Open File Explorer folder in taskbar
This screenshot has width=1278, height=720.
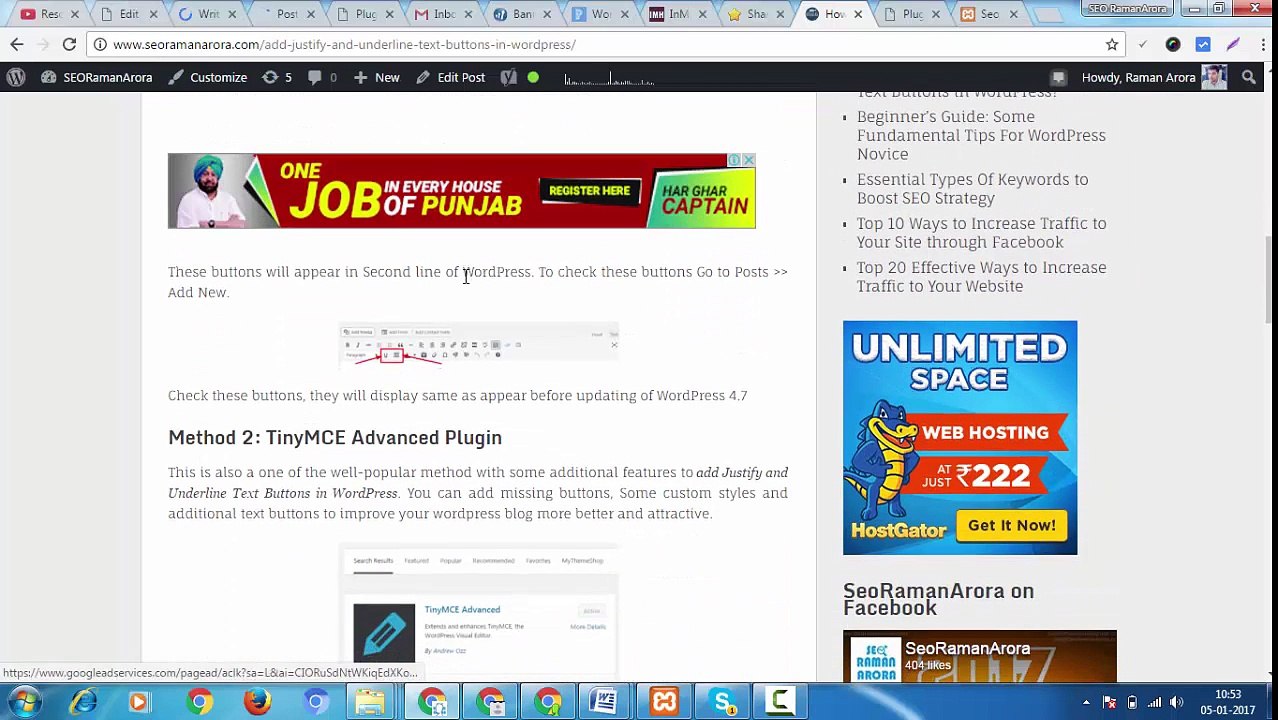[x=370, y=702]
